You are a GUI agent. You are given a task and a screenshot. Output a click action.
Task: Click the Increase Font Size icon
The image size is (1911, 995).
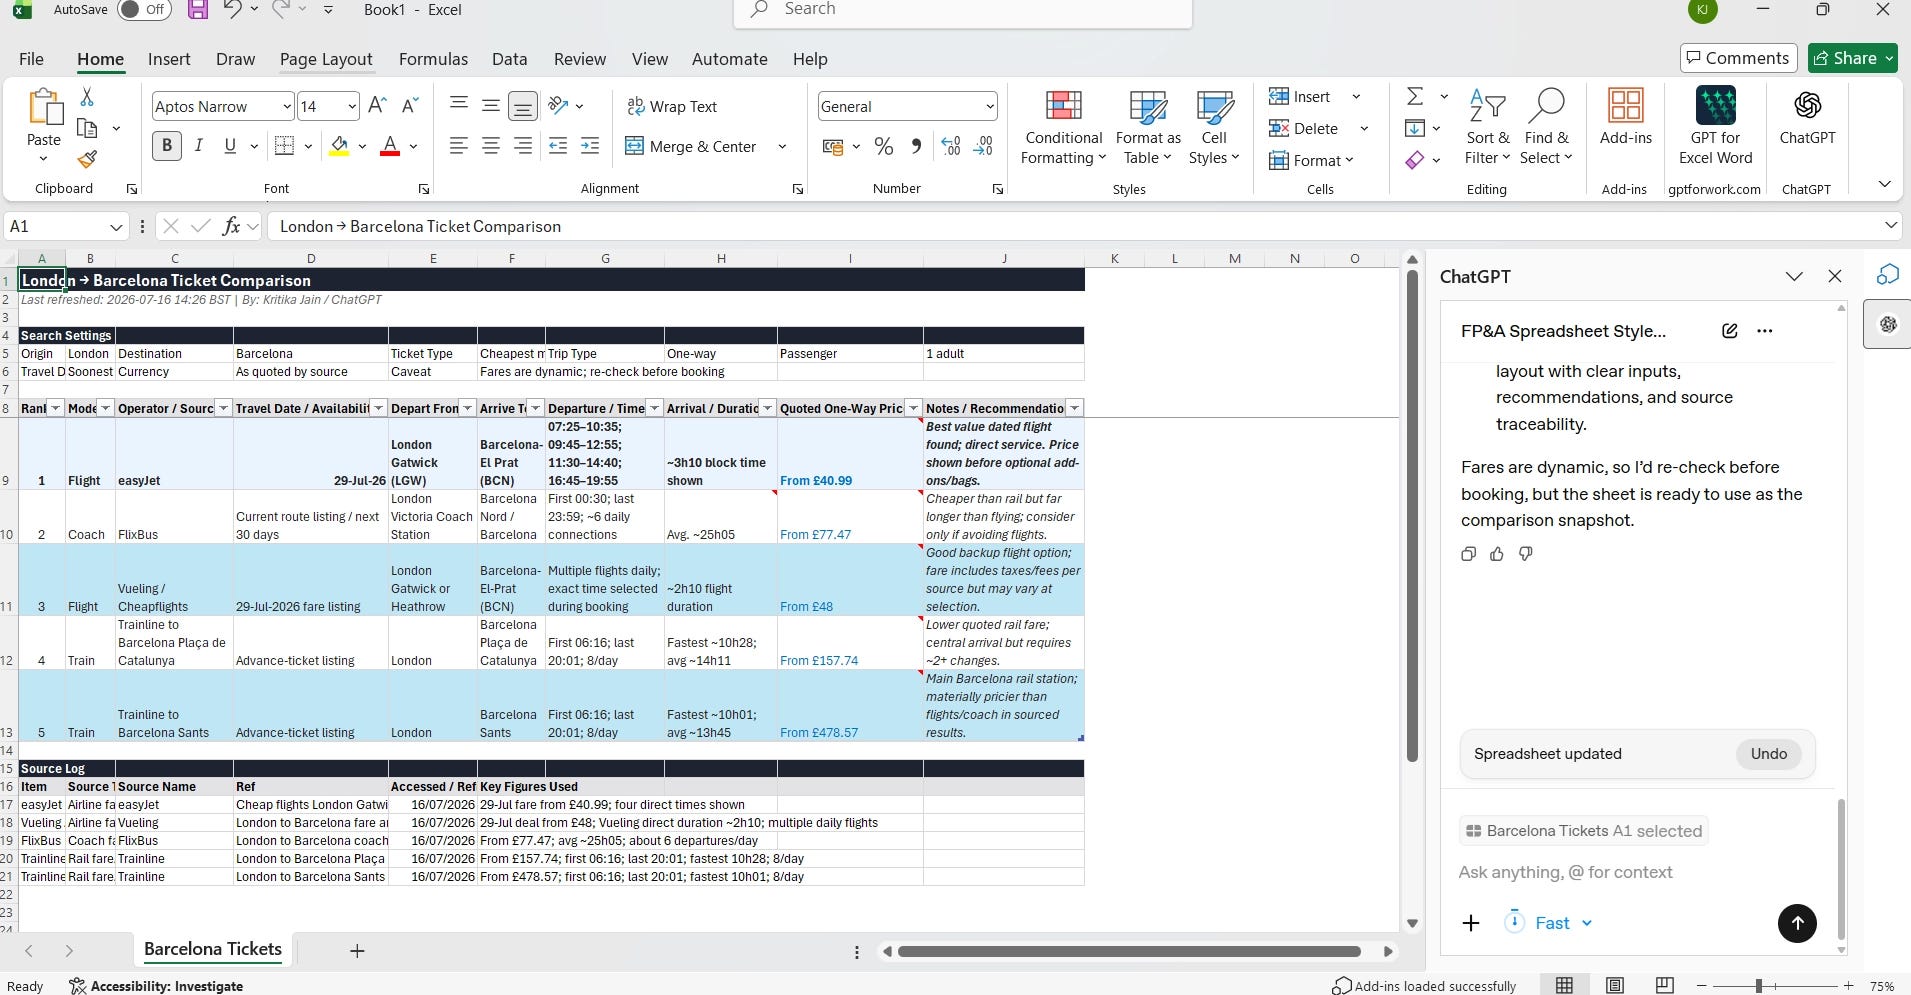[377, 106]
